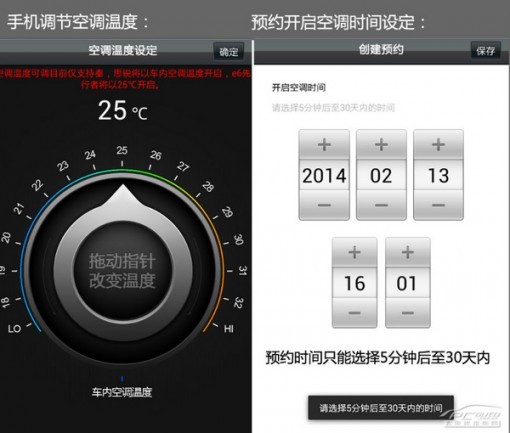Tap the 拖动指针改变温度 knob center
Viewport: 510px width, 433px height.
click(x=122, y=271)
